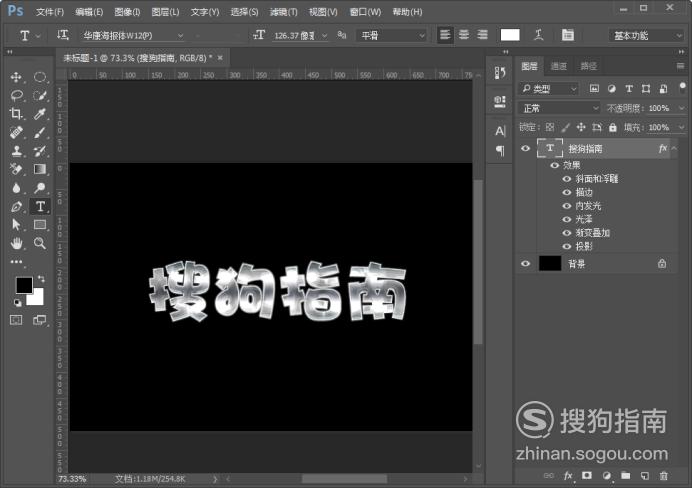Select the Brush tool
Viewport: 692px width, 488px height.
tap(40, 132)
